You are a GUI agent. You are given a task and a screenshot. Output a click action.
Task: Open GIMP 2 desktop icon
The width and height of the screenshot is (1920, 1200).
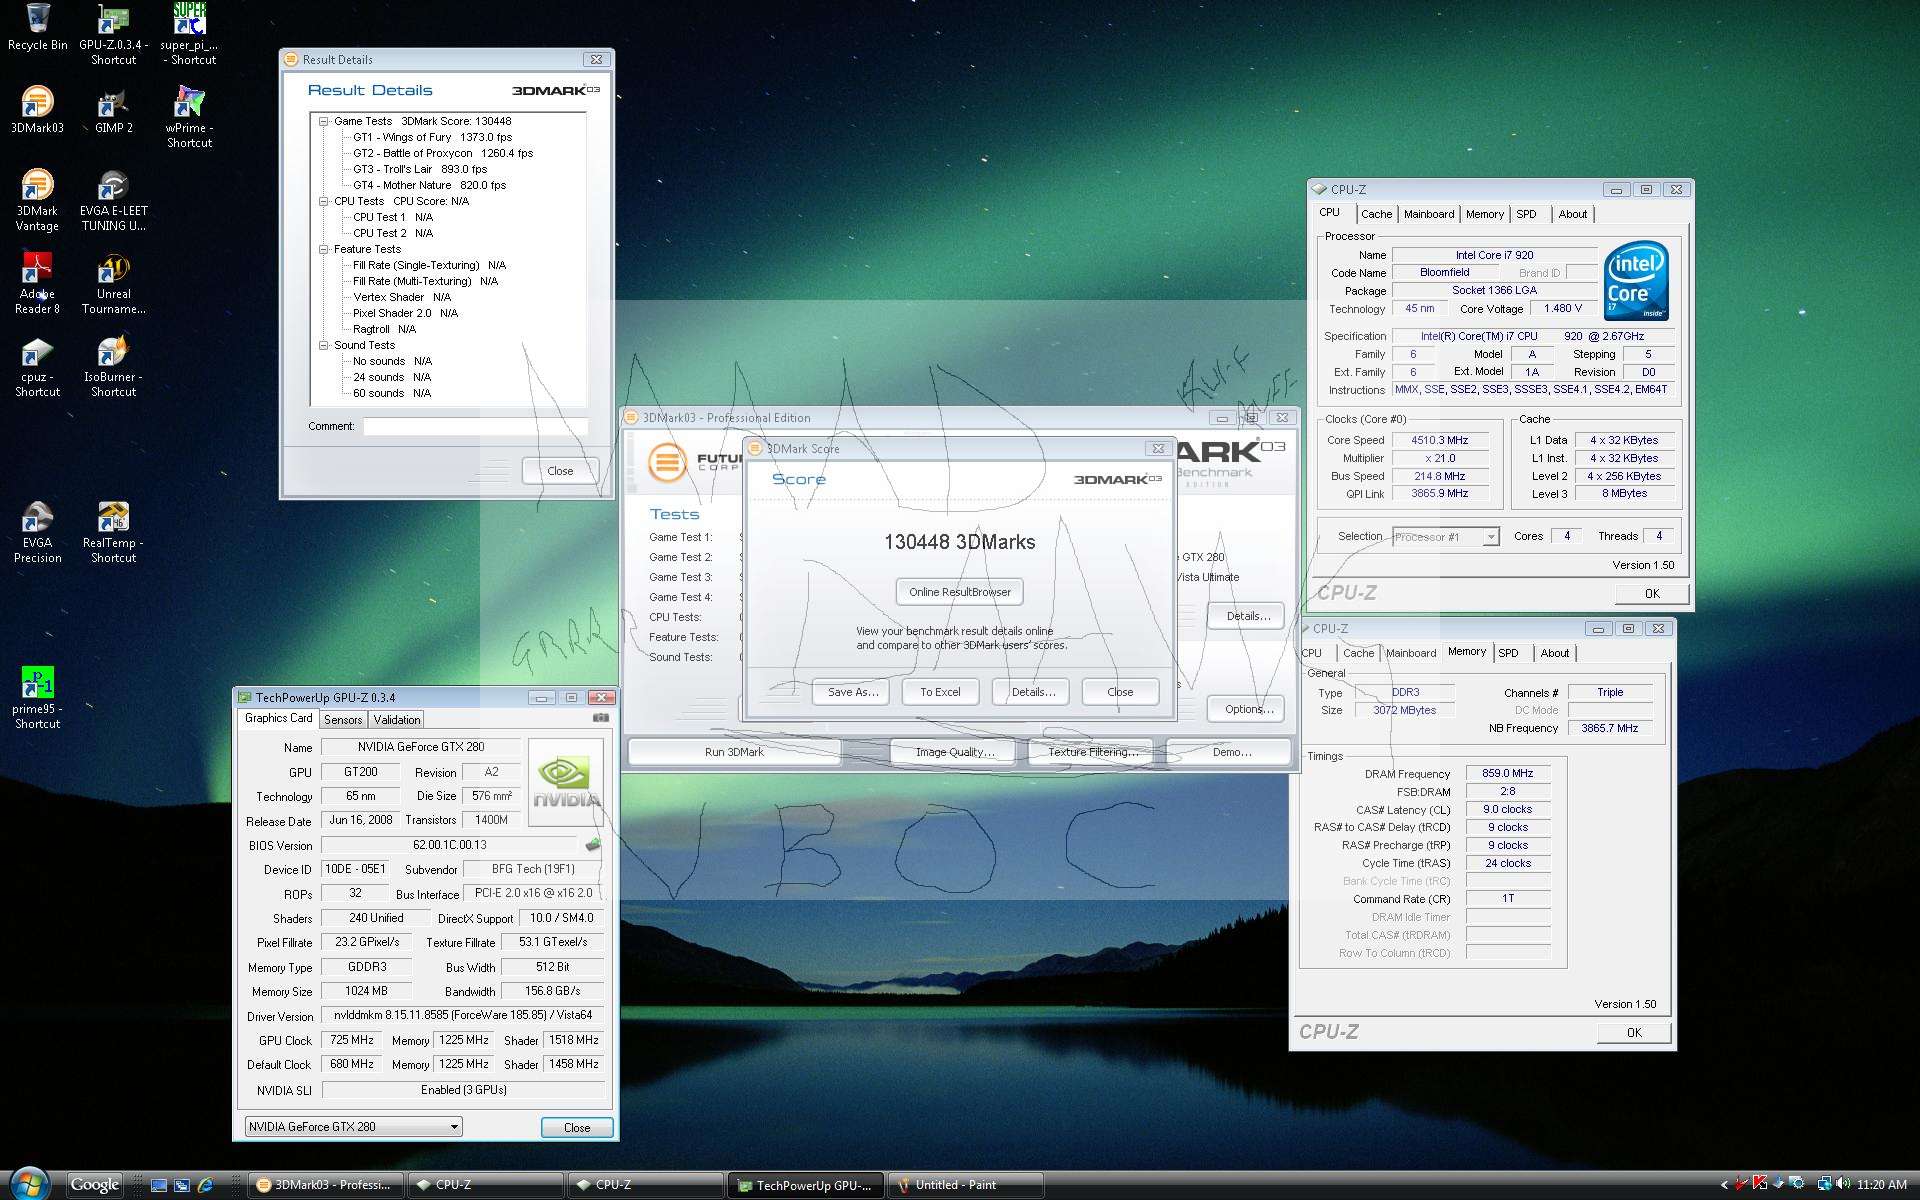click(113, 109)
